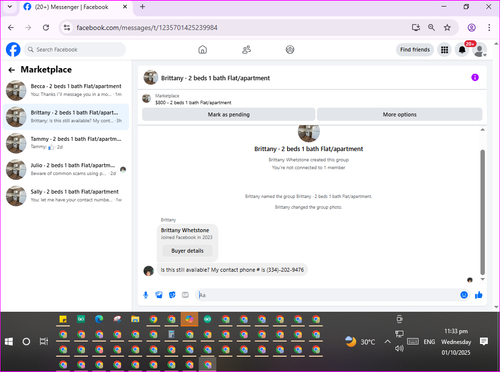The image size is (500, 372).
Task: Click the zoom magnifier icon in address bar
Action: [431, 28]
